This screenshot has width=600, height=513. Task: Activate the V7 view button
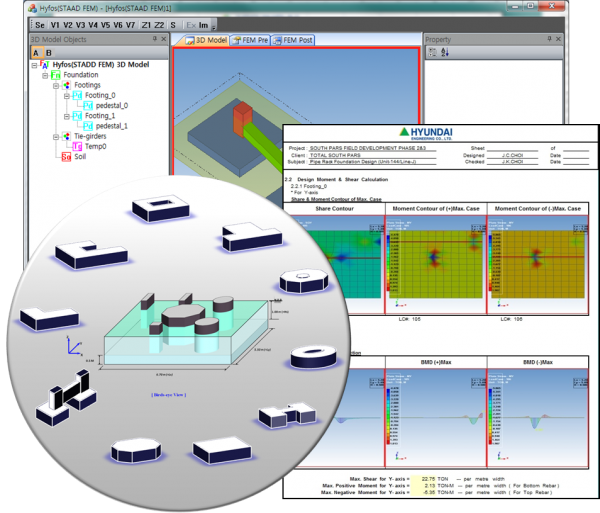tap(131, 23)
